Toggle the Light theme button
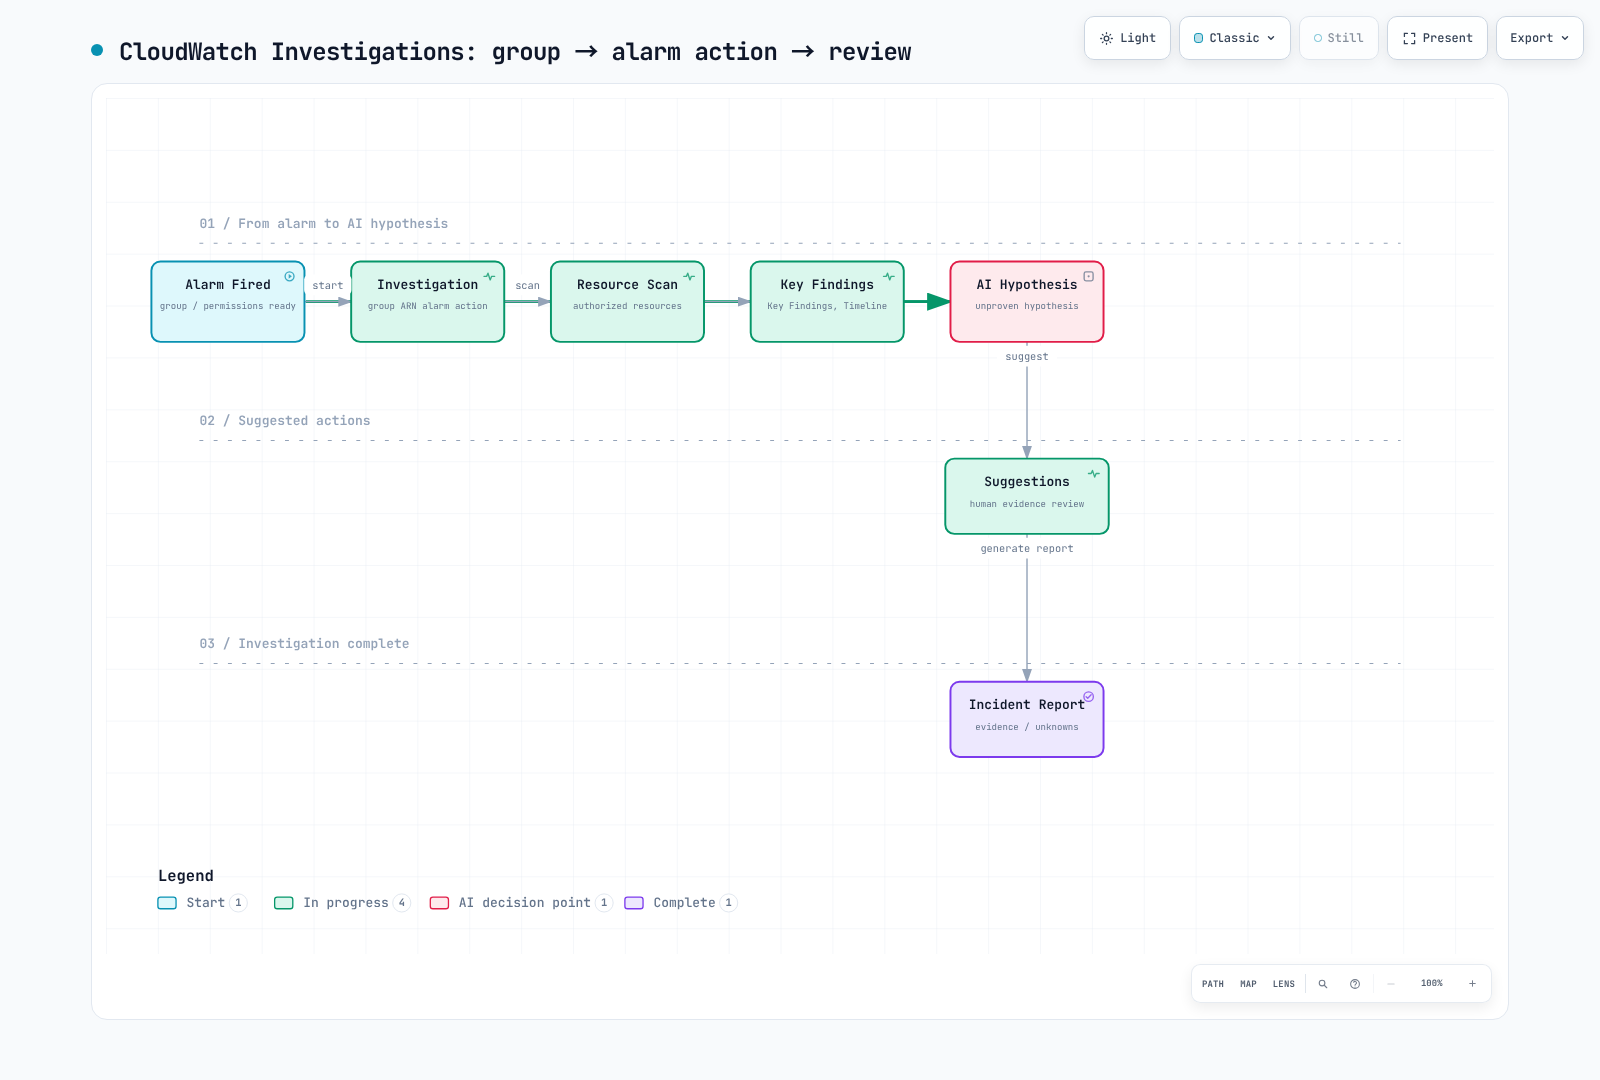This screenshot has height=1080, width=1600. [1127, 38]
